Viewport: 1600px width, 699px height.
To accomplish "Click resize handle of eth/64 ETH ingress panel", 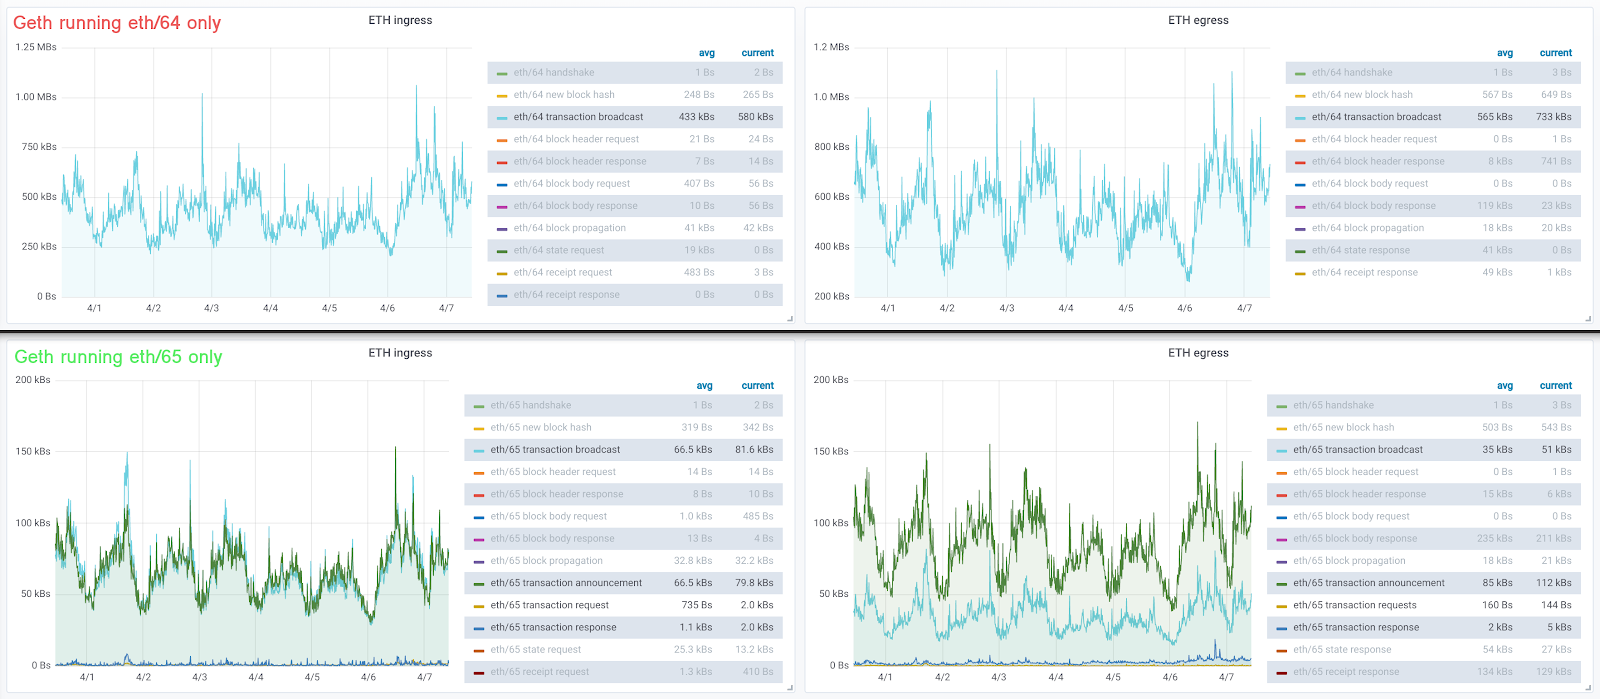I will 790,319.
